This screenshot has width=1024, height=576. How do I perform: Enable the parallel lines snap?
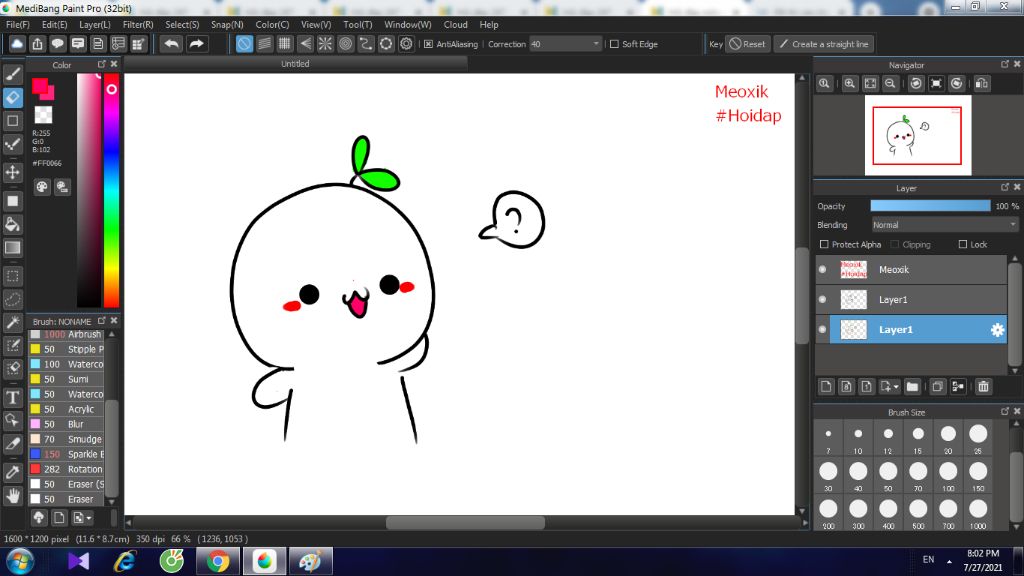pos(264,44)
